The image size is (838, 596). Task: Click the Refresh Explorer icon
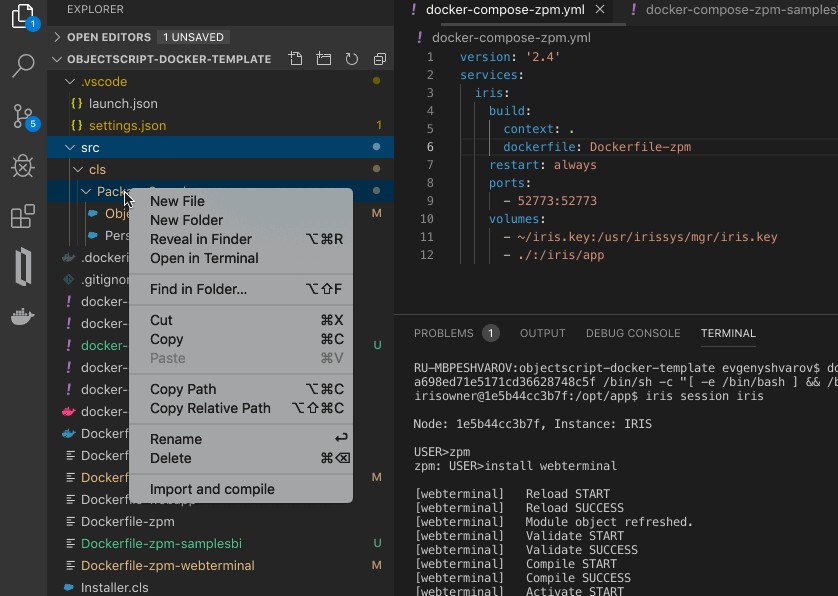click(x=351, y=59)
